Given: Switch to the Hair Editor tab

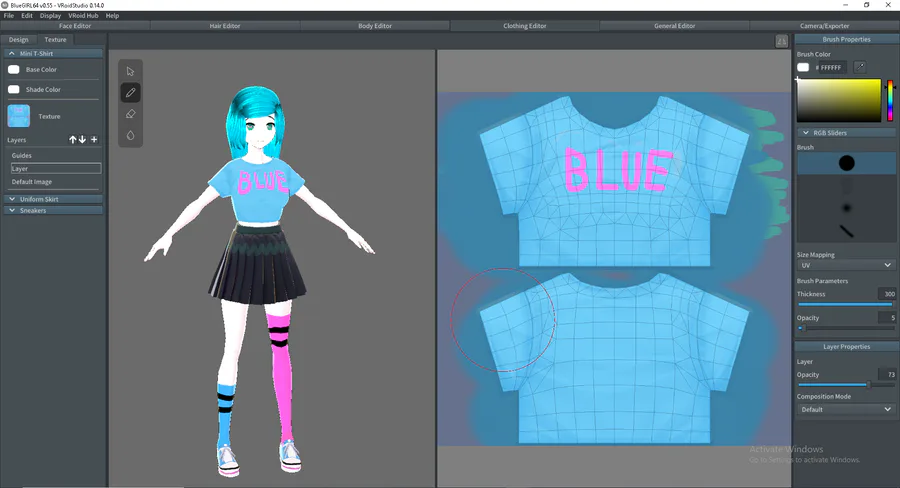Looking at the screenshot, I should pyautogui.click(x=224, y=26).
